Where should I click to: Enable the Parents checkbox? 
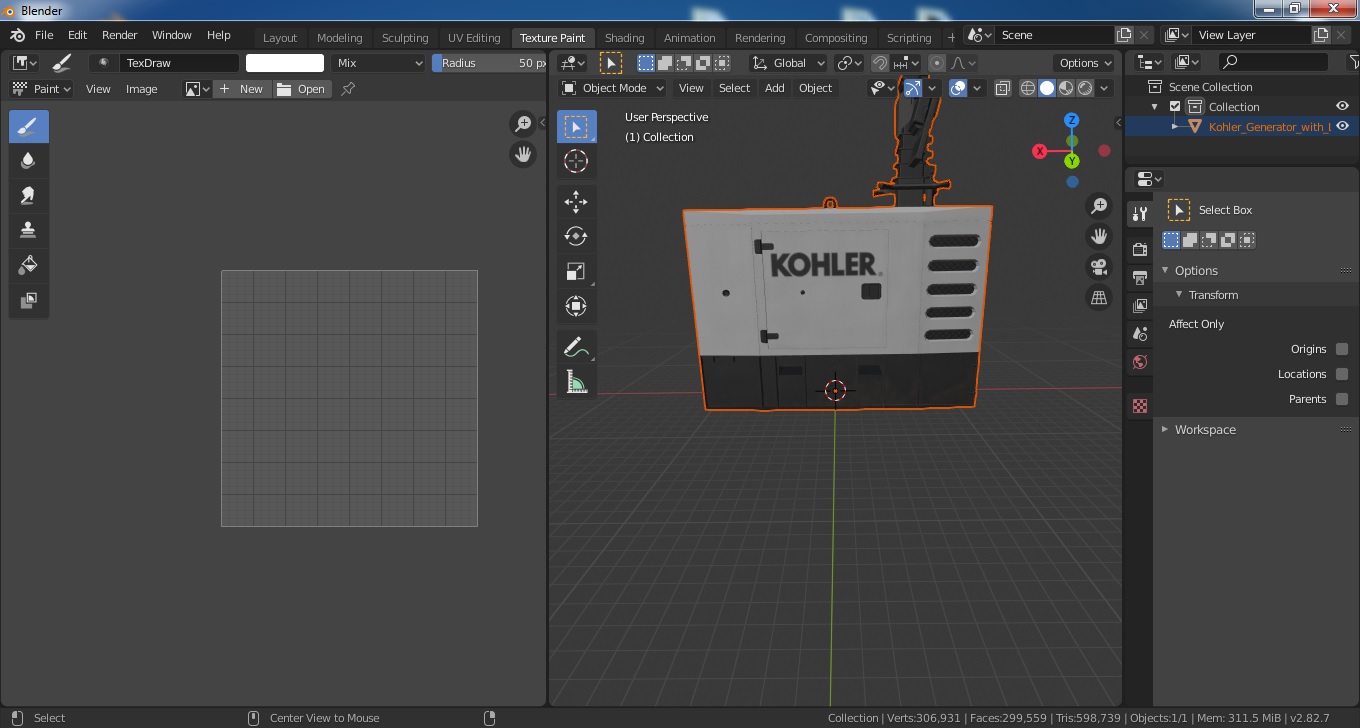pyautogui.click(x=1342, y=399)
